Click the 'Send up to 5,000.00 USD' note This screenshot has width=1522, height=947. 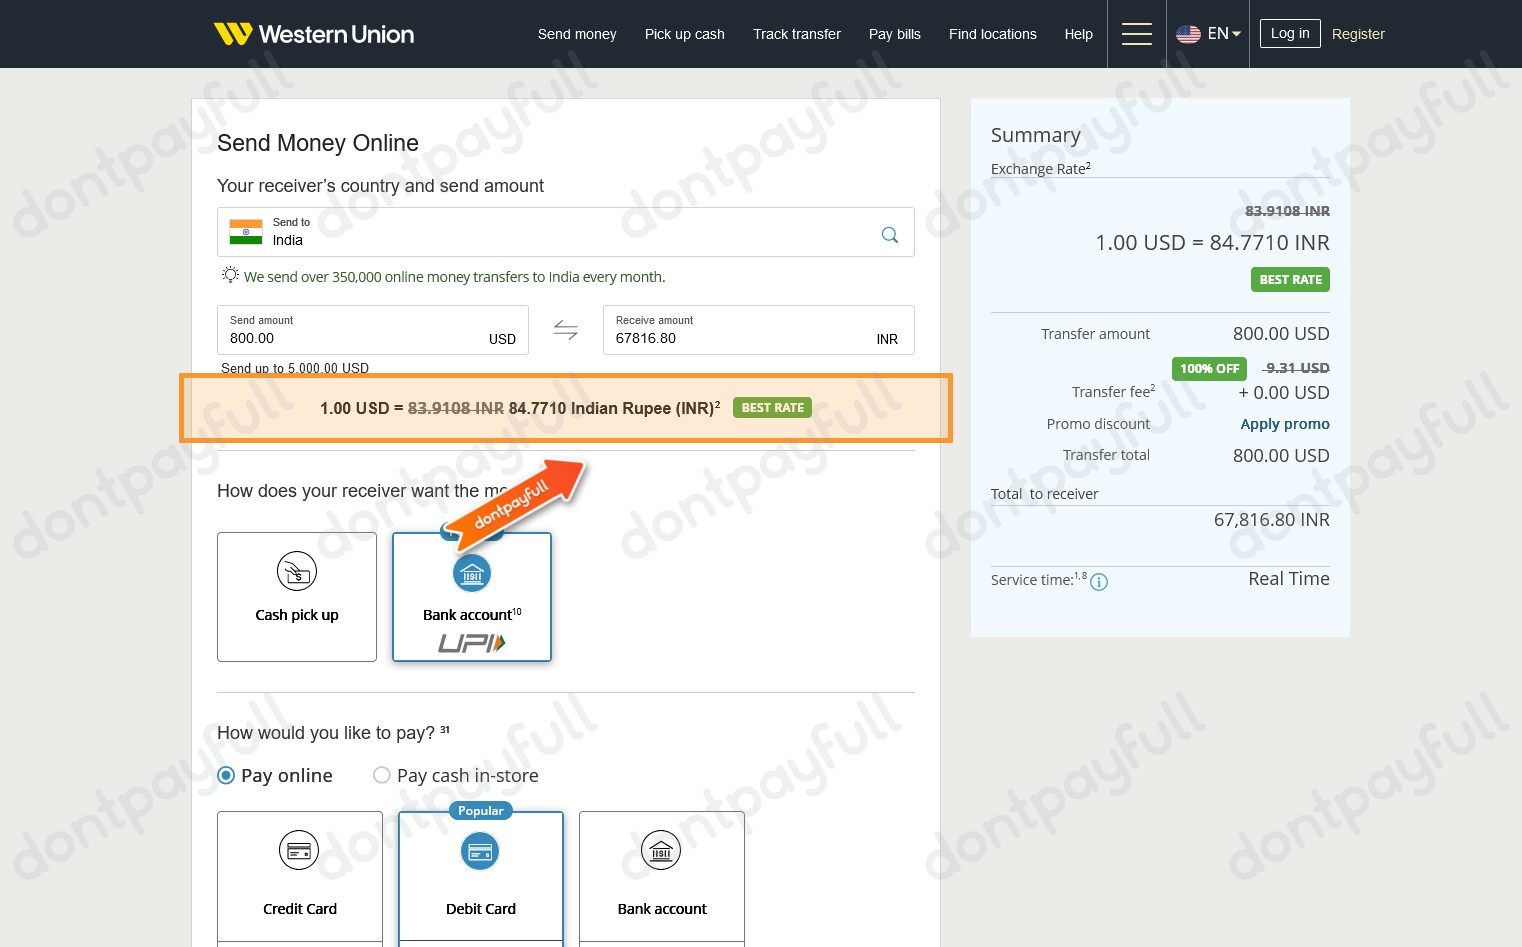(295, 368)
